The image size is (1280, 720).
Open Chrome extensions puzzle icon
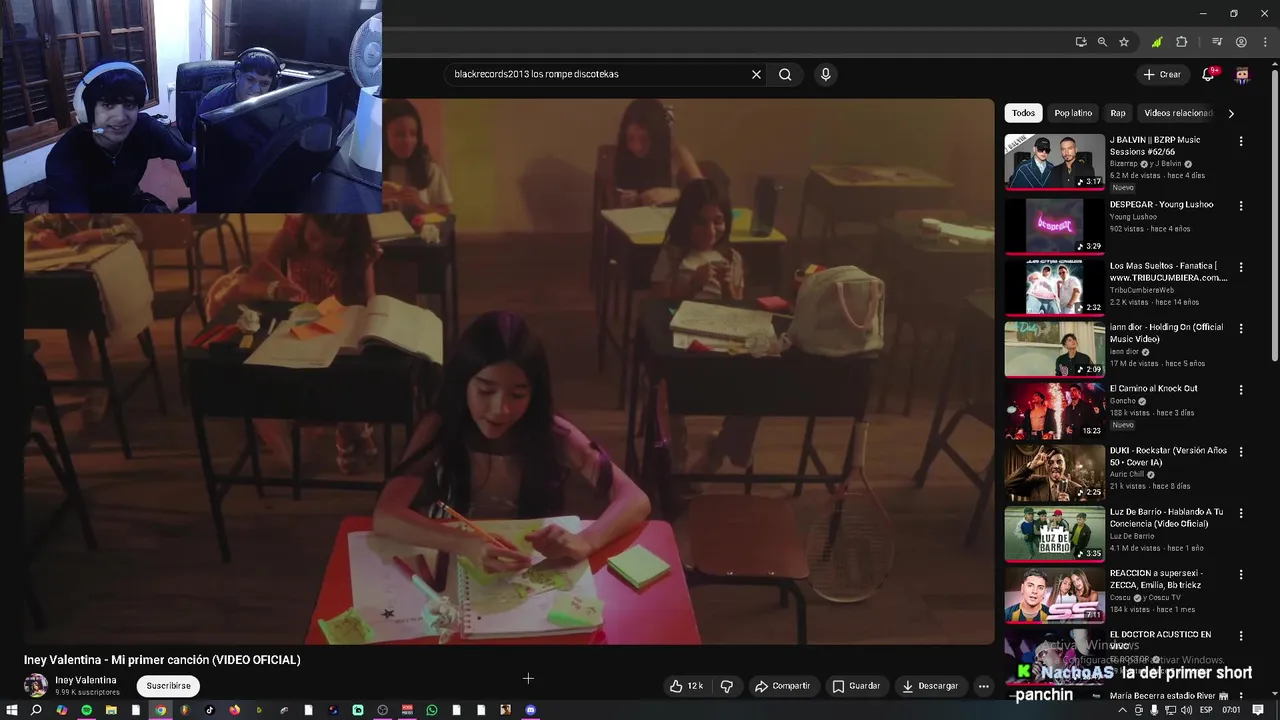pyautogui.click(x=1181, y=42)
